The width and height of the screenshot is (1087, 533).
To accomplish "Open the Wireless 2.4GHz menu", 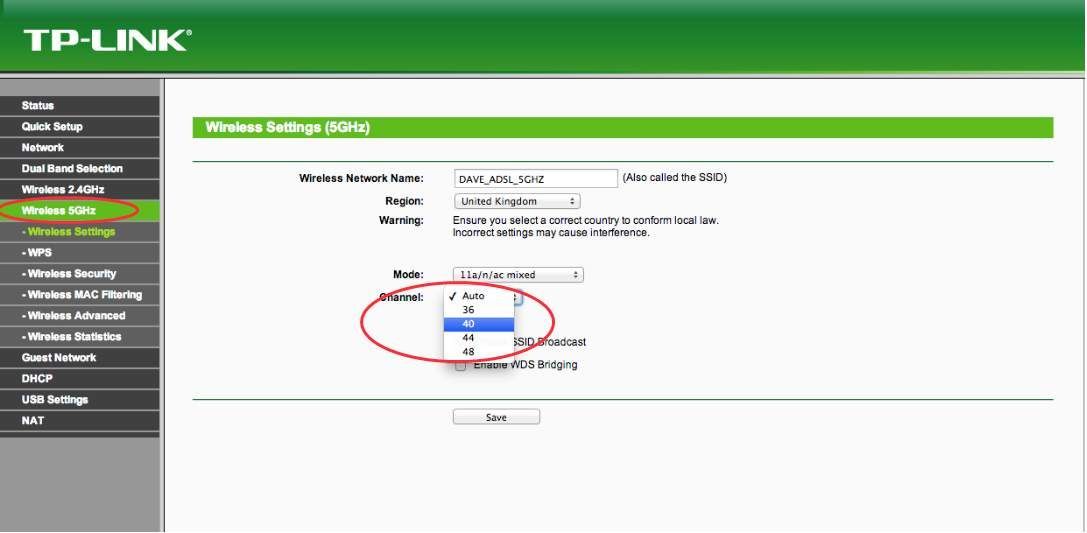I will coord(80,189).
